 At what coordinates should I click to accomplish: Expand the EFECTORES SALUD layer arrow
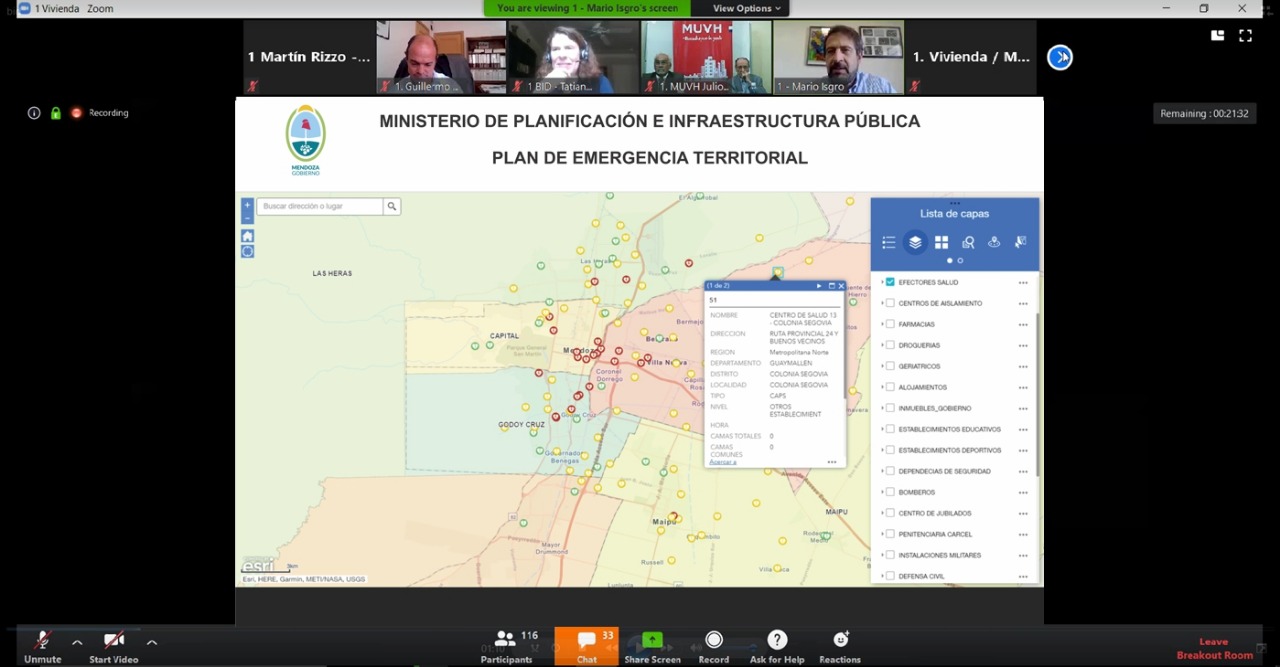pyautogui.click(x=881, y=282)
